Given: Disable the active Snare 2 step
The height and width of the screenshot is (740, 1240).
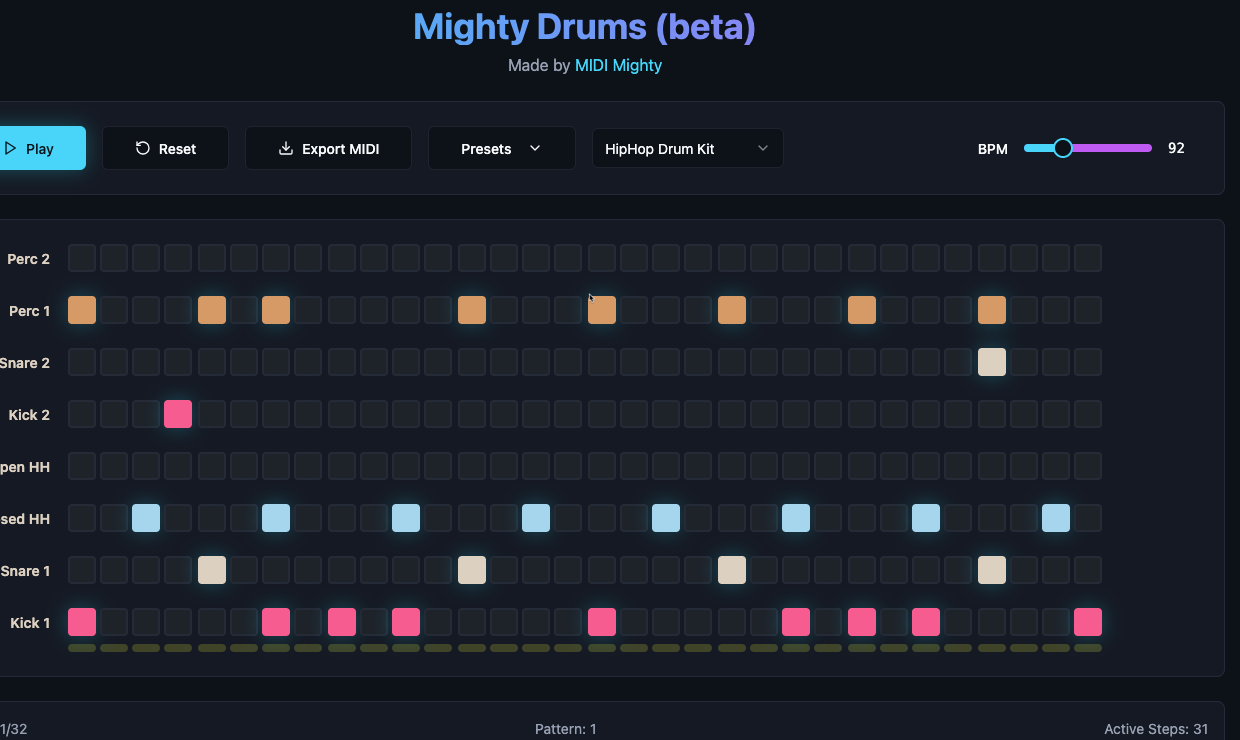Looking at the screenshot, I should point(991,362).
